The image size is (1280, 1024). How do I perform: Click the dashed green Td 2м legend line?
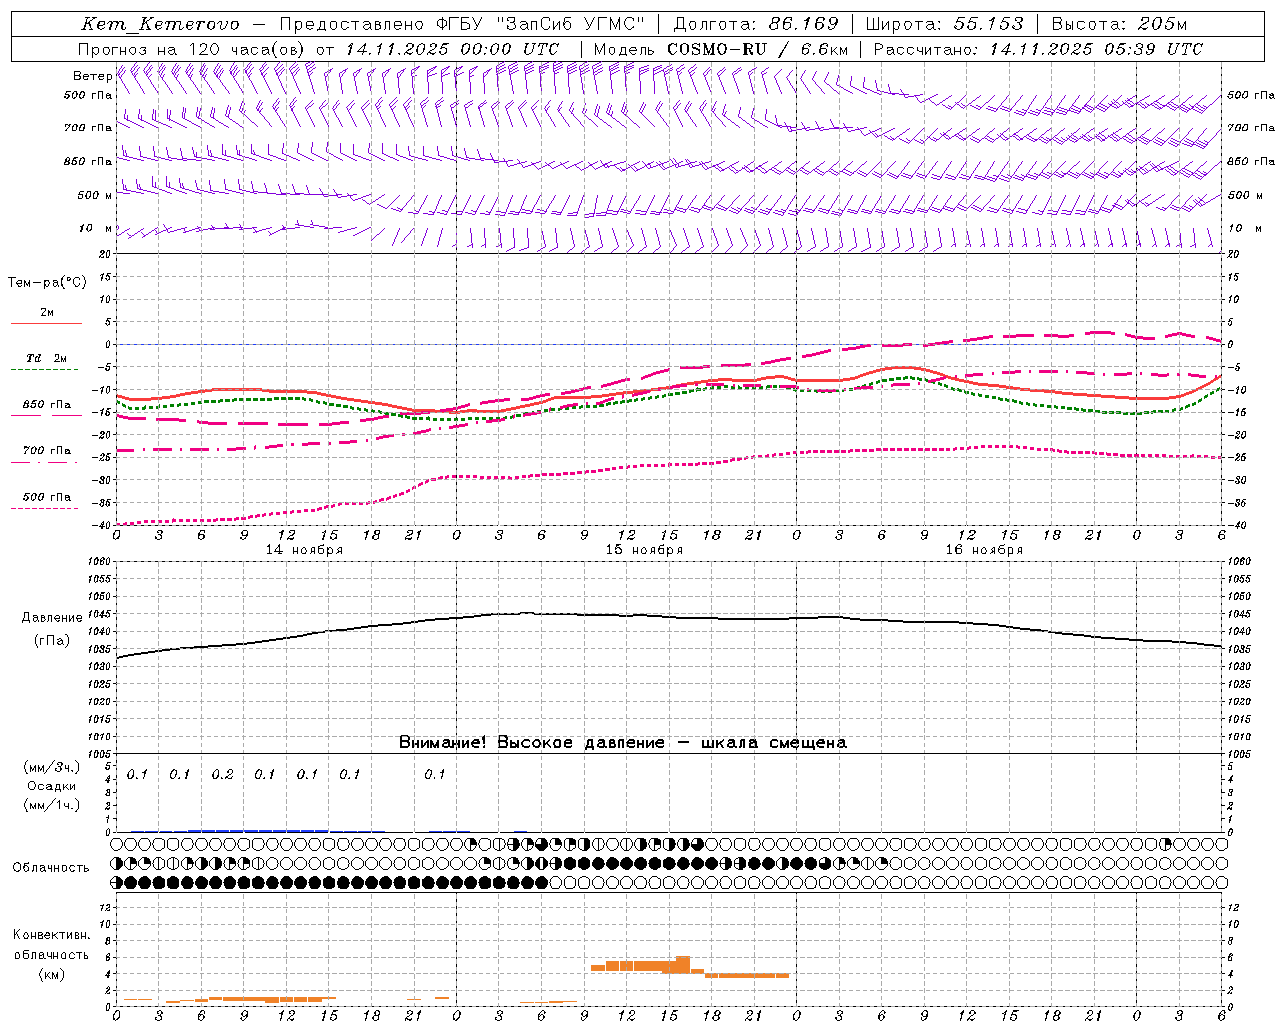click(x=44, y=370)
